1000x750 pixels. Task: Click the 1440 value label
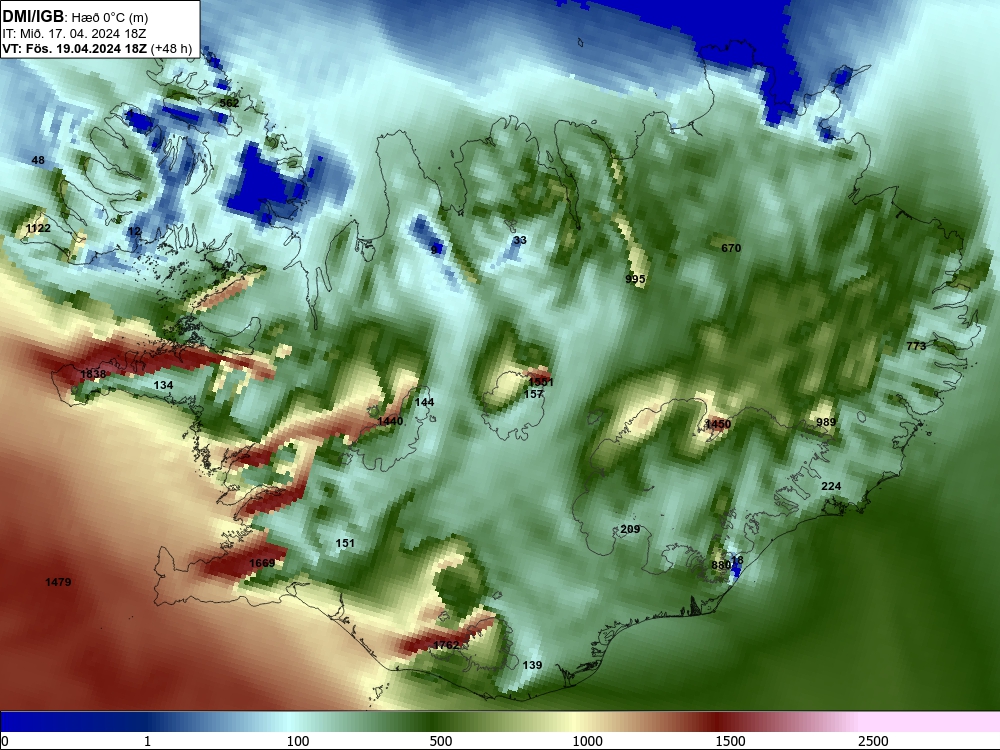(x=390, y=421)
